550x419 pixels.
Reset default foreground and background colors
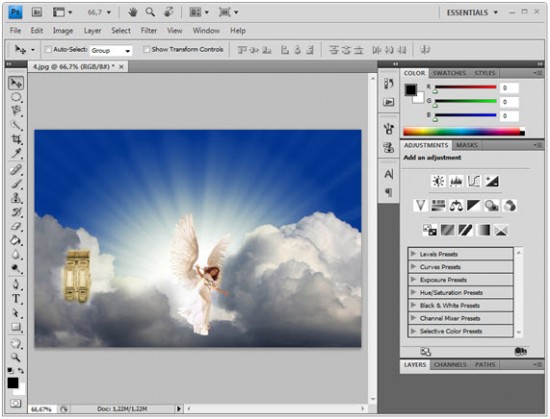11,370
